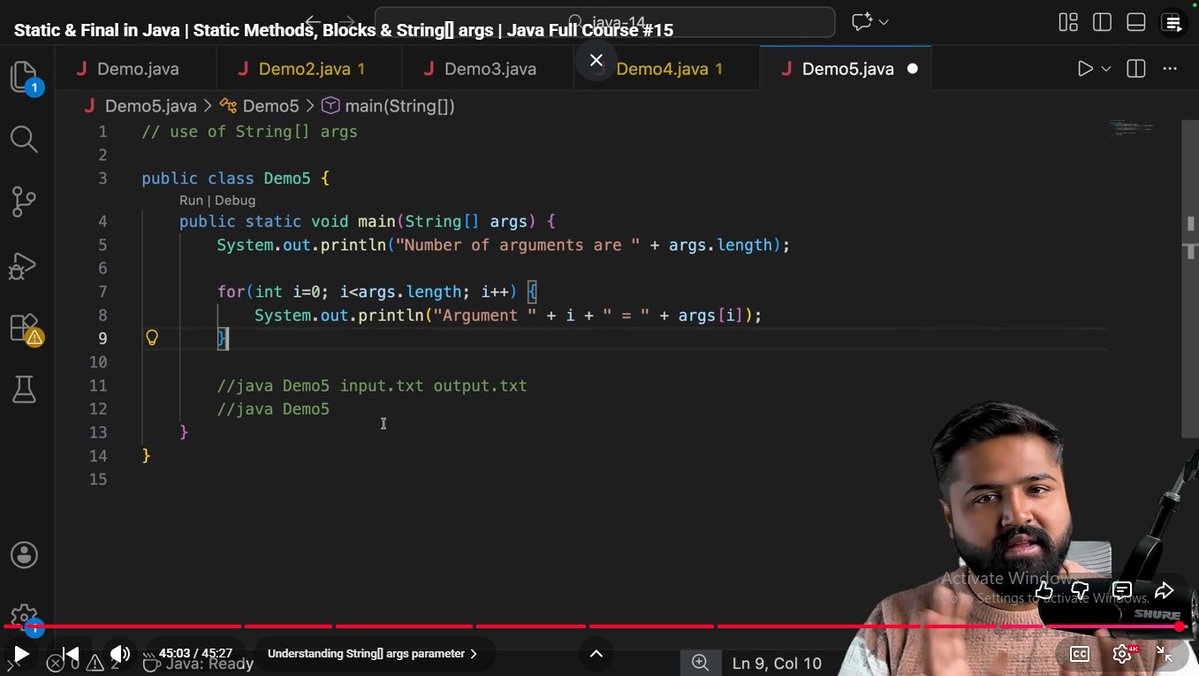Expand the up chevron in the player bar
The image size is (1199, 676).
(x=596, y=654)
